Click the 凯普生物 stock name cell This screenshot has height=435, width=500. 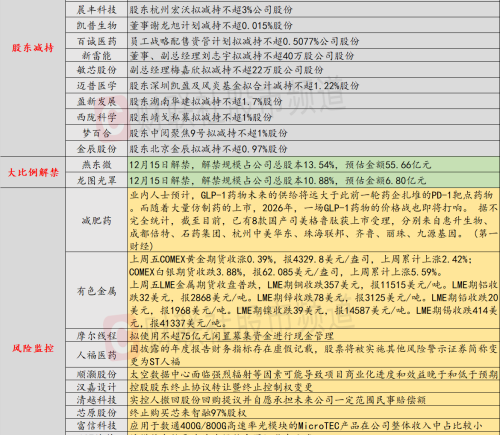[97, 25]
